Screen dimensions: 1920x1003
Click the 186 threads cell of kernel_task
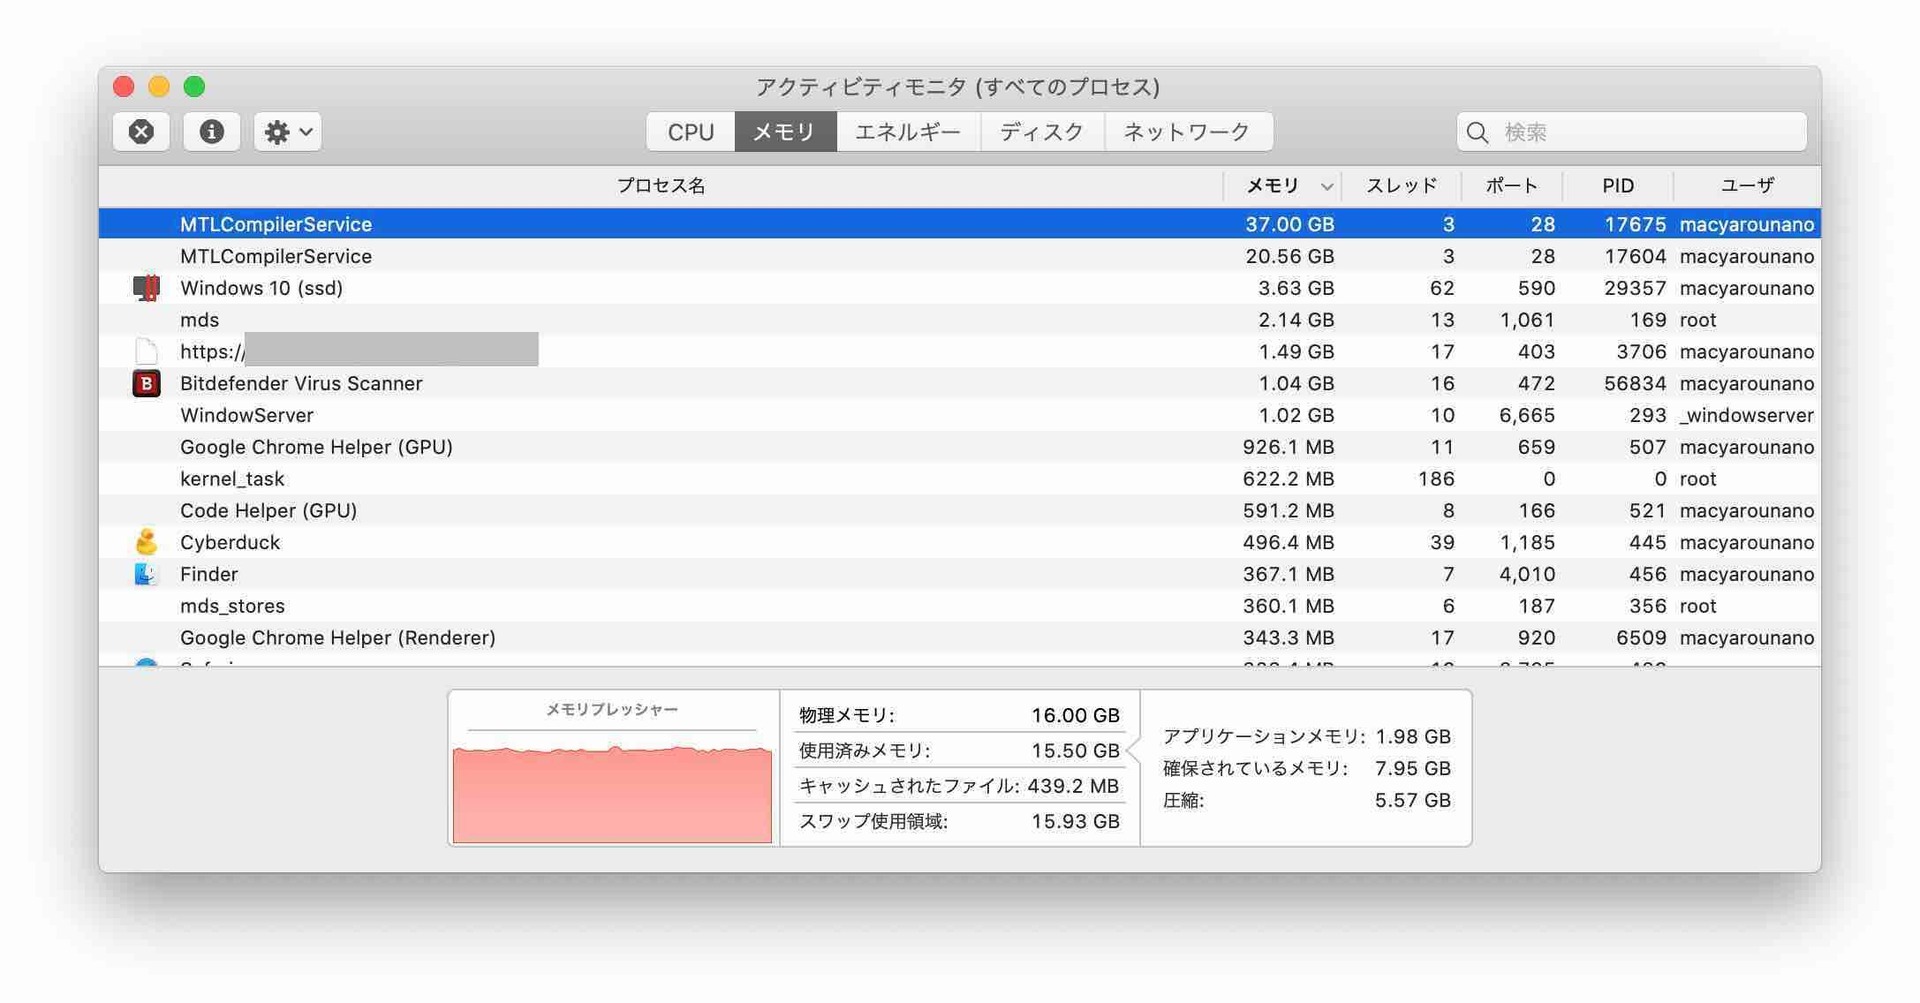pos(1436,479)
